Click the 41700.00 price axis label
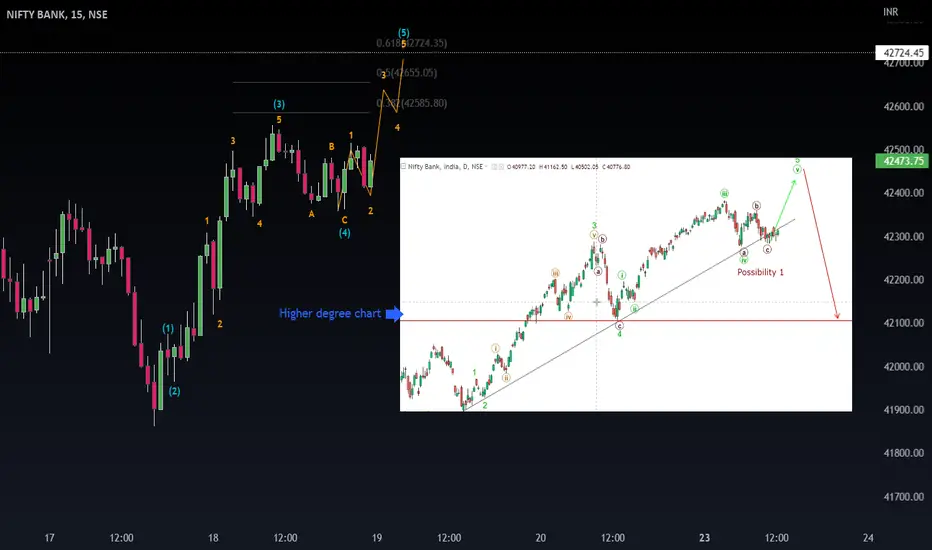The height and width of the screenshot is (550, 932). click(903, 496)
